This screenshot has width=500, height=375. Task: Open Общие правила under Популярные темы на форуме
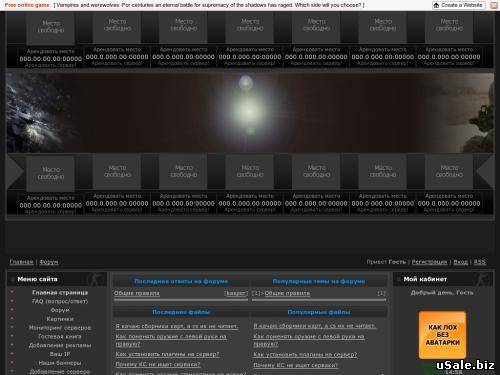pyautogui.click(x=287, y=293)
